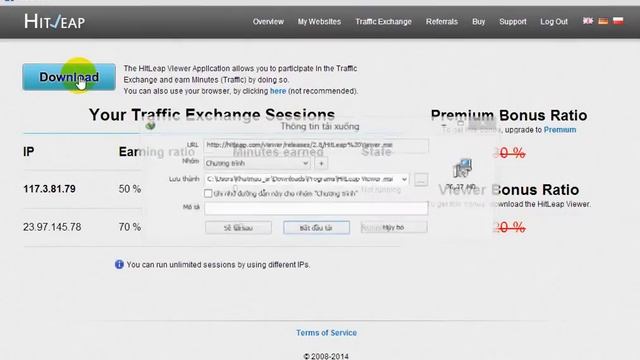
Task: Browse save location with the ellipsis button
Action: [x=421, y=180]
